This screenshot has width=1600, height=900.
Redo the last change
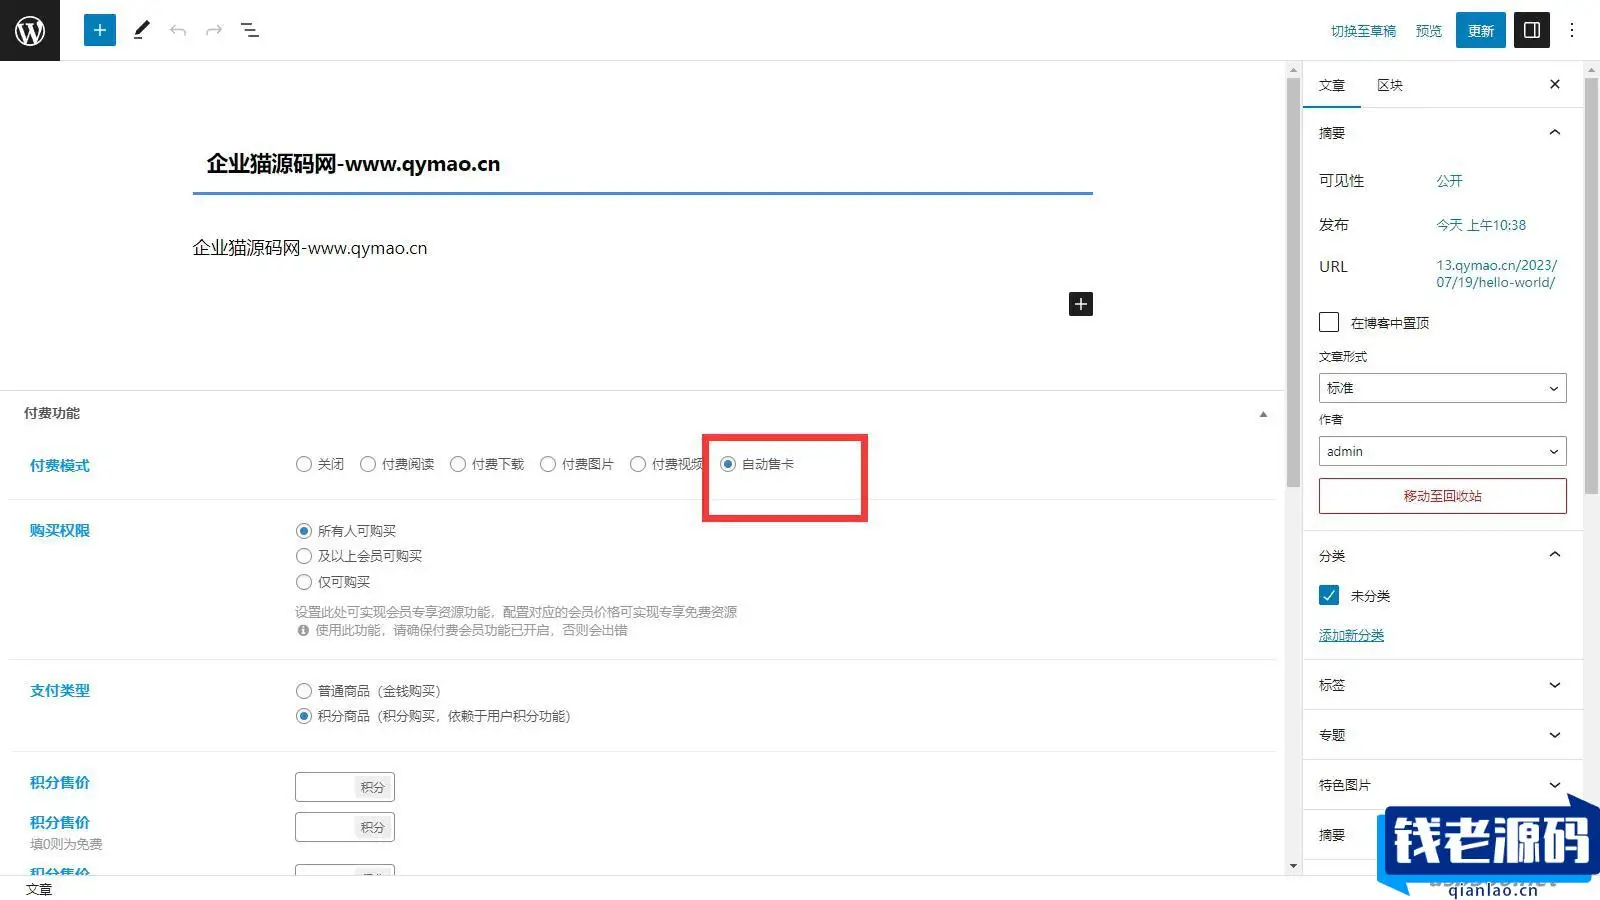tap(213, 30)
